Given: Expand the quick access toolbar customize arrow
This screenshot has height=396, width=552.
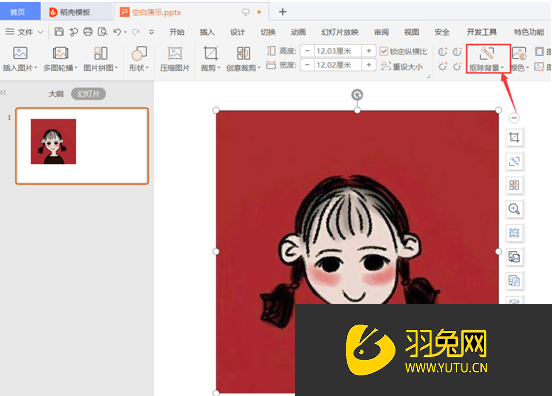Looking at the screenshot, I should point(151,32).
